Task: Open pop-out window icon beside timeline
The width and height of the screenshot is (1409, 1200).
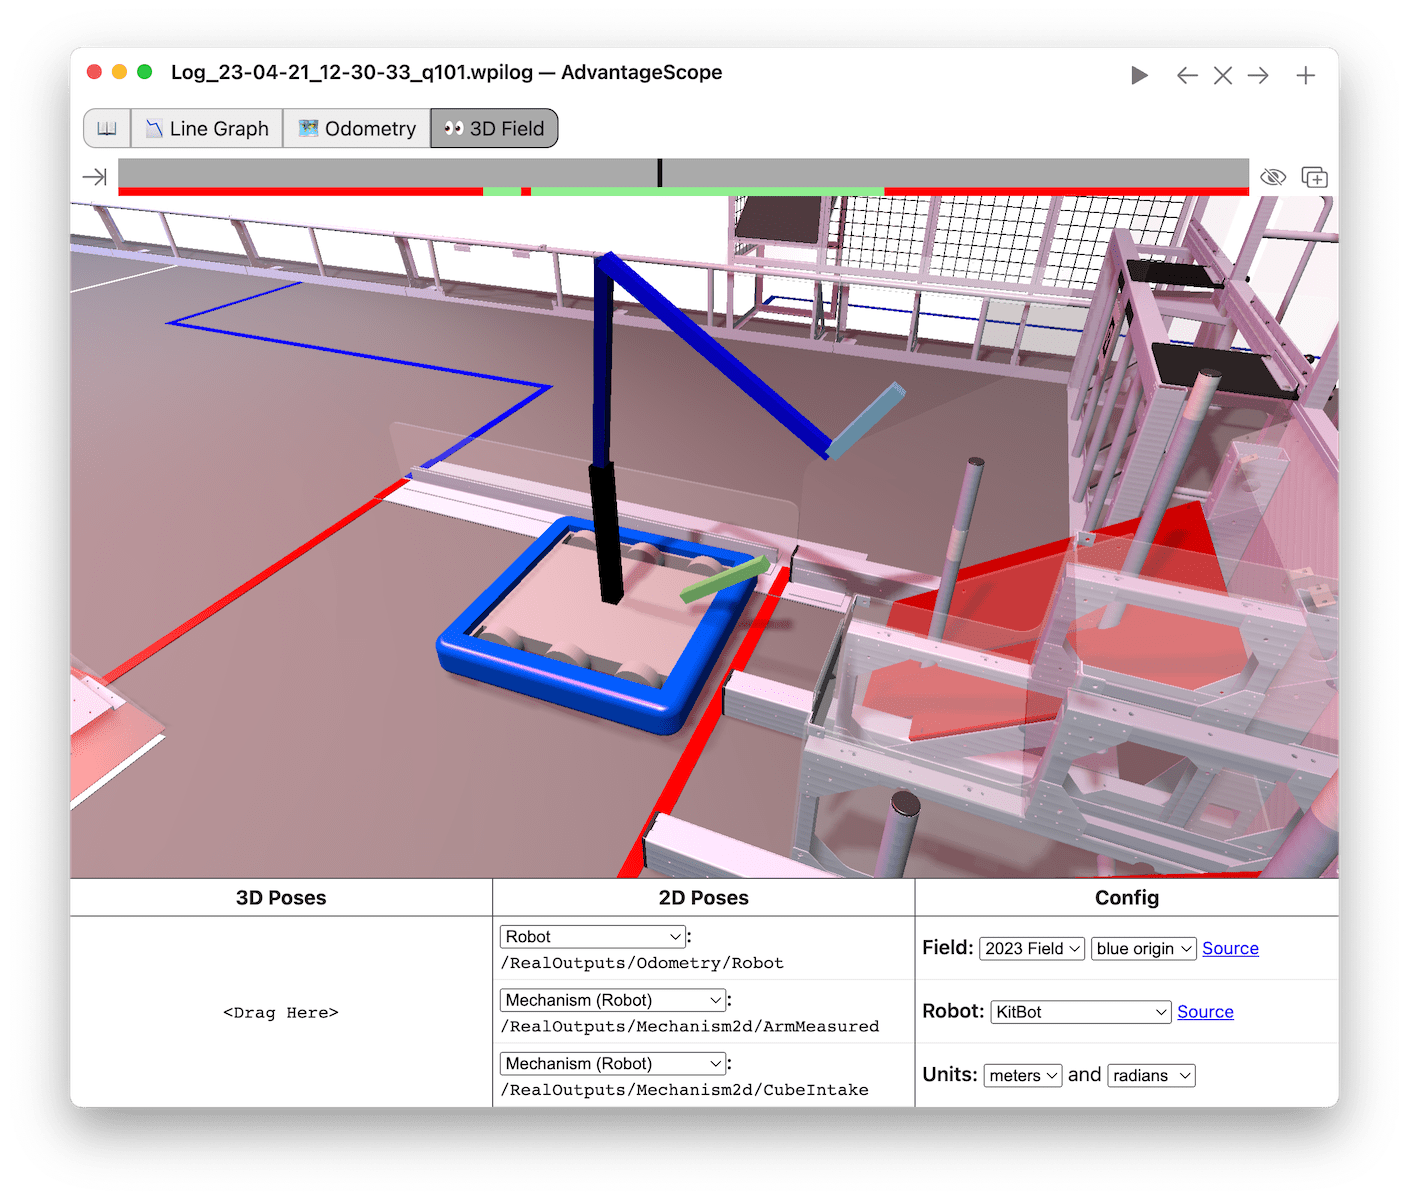Action: 1314,178
